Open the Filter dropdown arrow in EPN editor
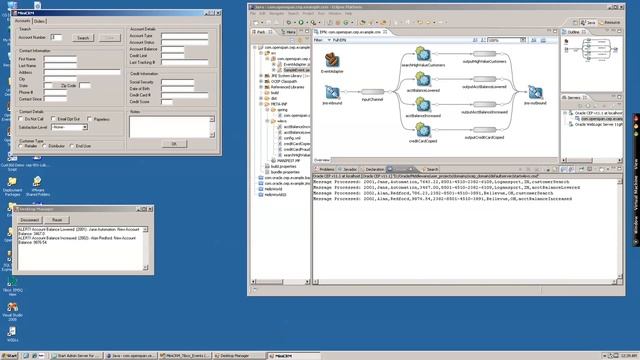The image size is (640, 360). 329,40
